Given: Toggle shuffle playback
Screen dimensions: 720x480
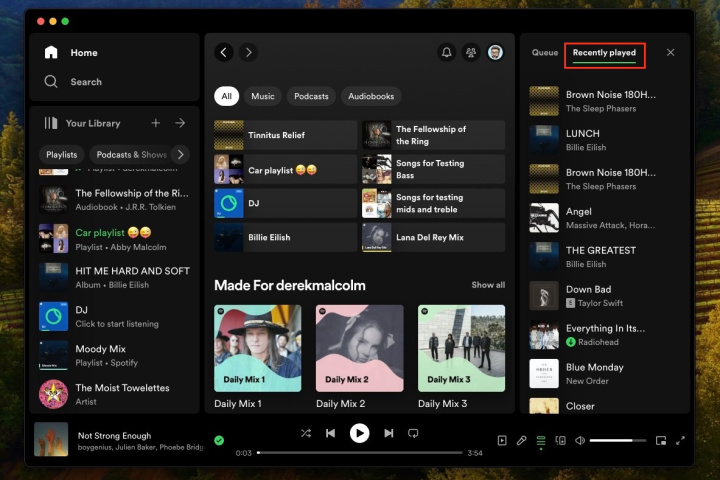Looking at the screenshot, I should (306, 433).
